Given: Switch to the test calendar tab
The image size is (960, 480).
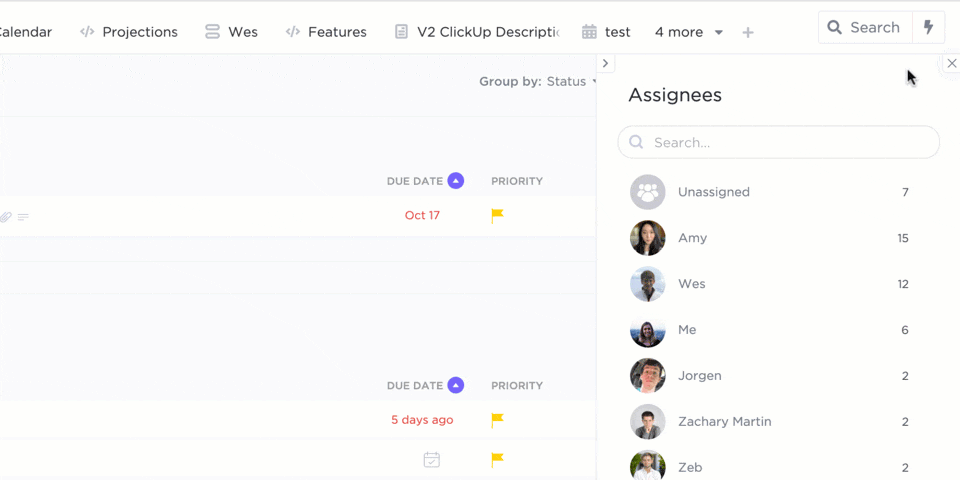Looking at the screenshot, I should (x=606, y=32).
